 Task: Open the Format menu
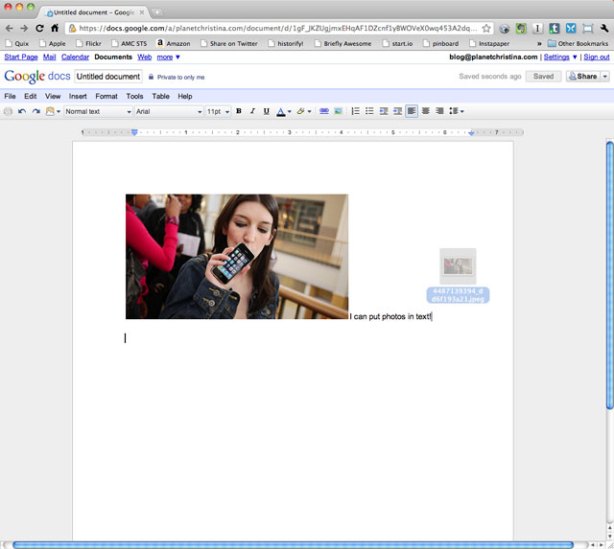[x=106, y=96]
